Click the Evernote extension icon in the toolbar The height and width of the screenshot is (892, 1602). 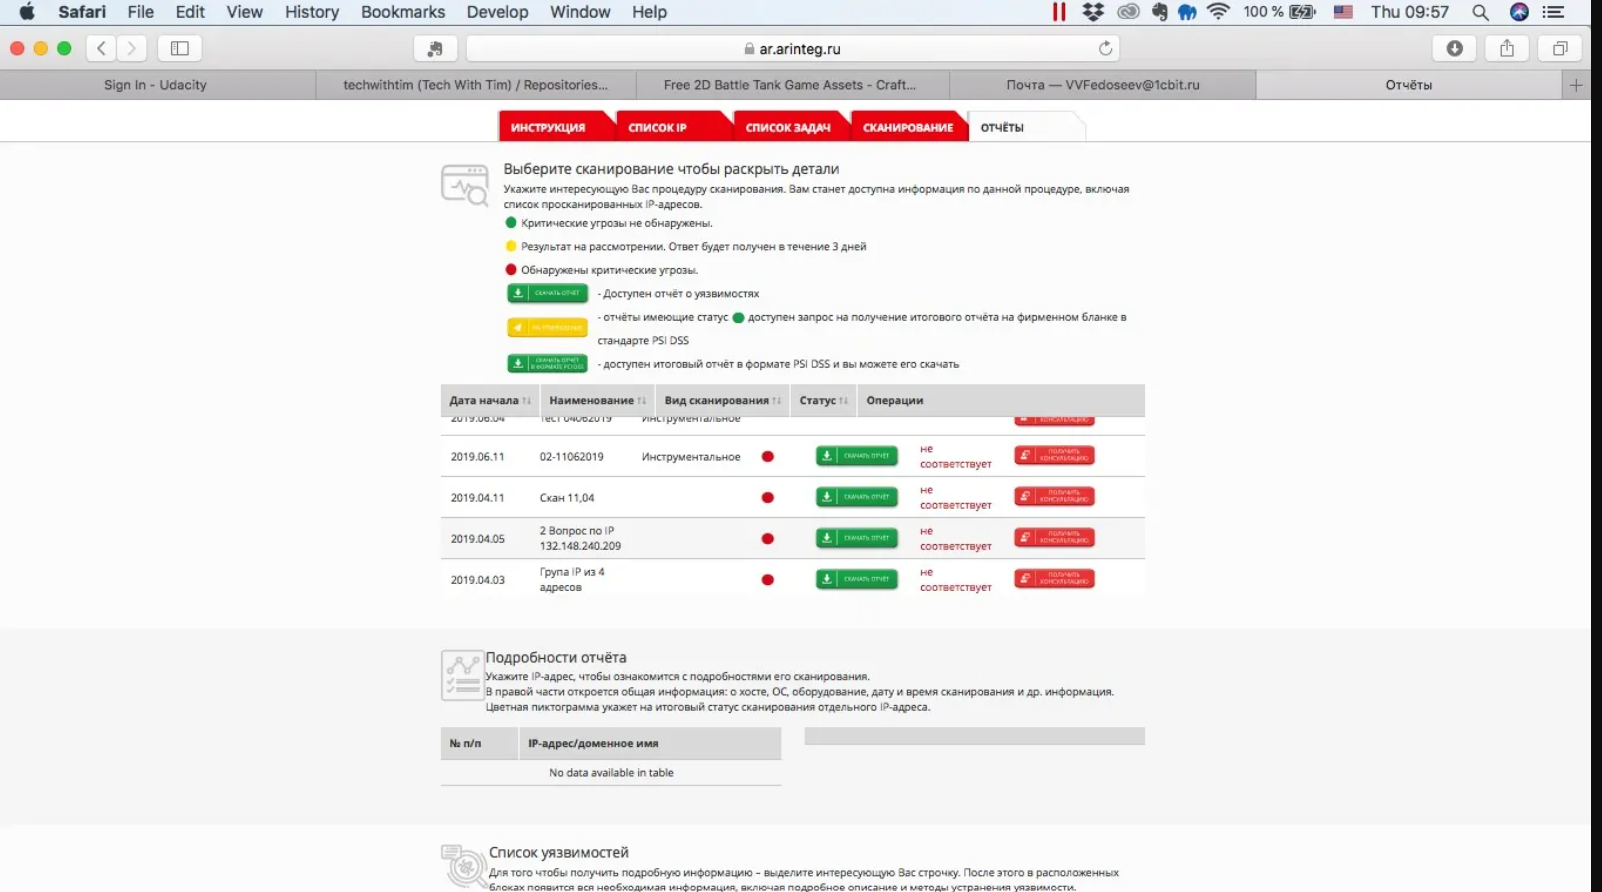click(x=435, y=48)
